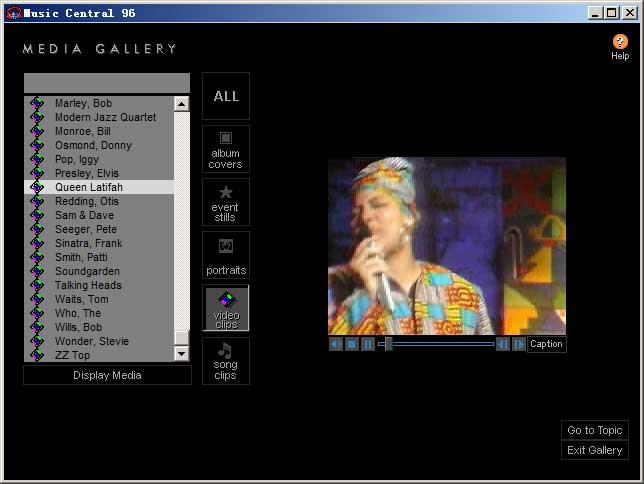Image resolution: width=644 pixels, height=484 pixels.
Task: Stop the video playback
Action: click(352, 344)
